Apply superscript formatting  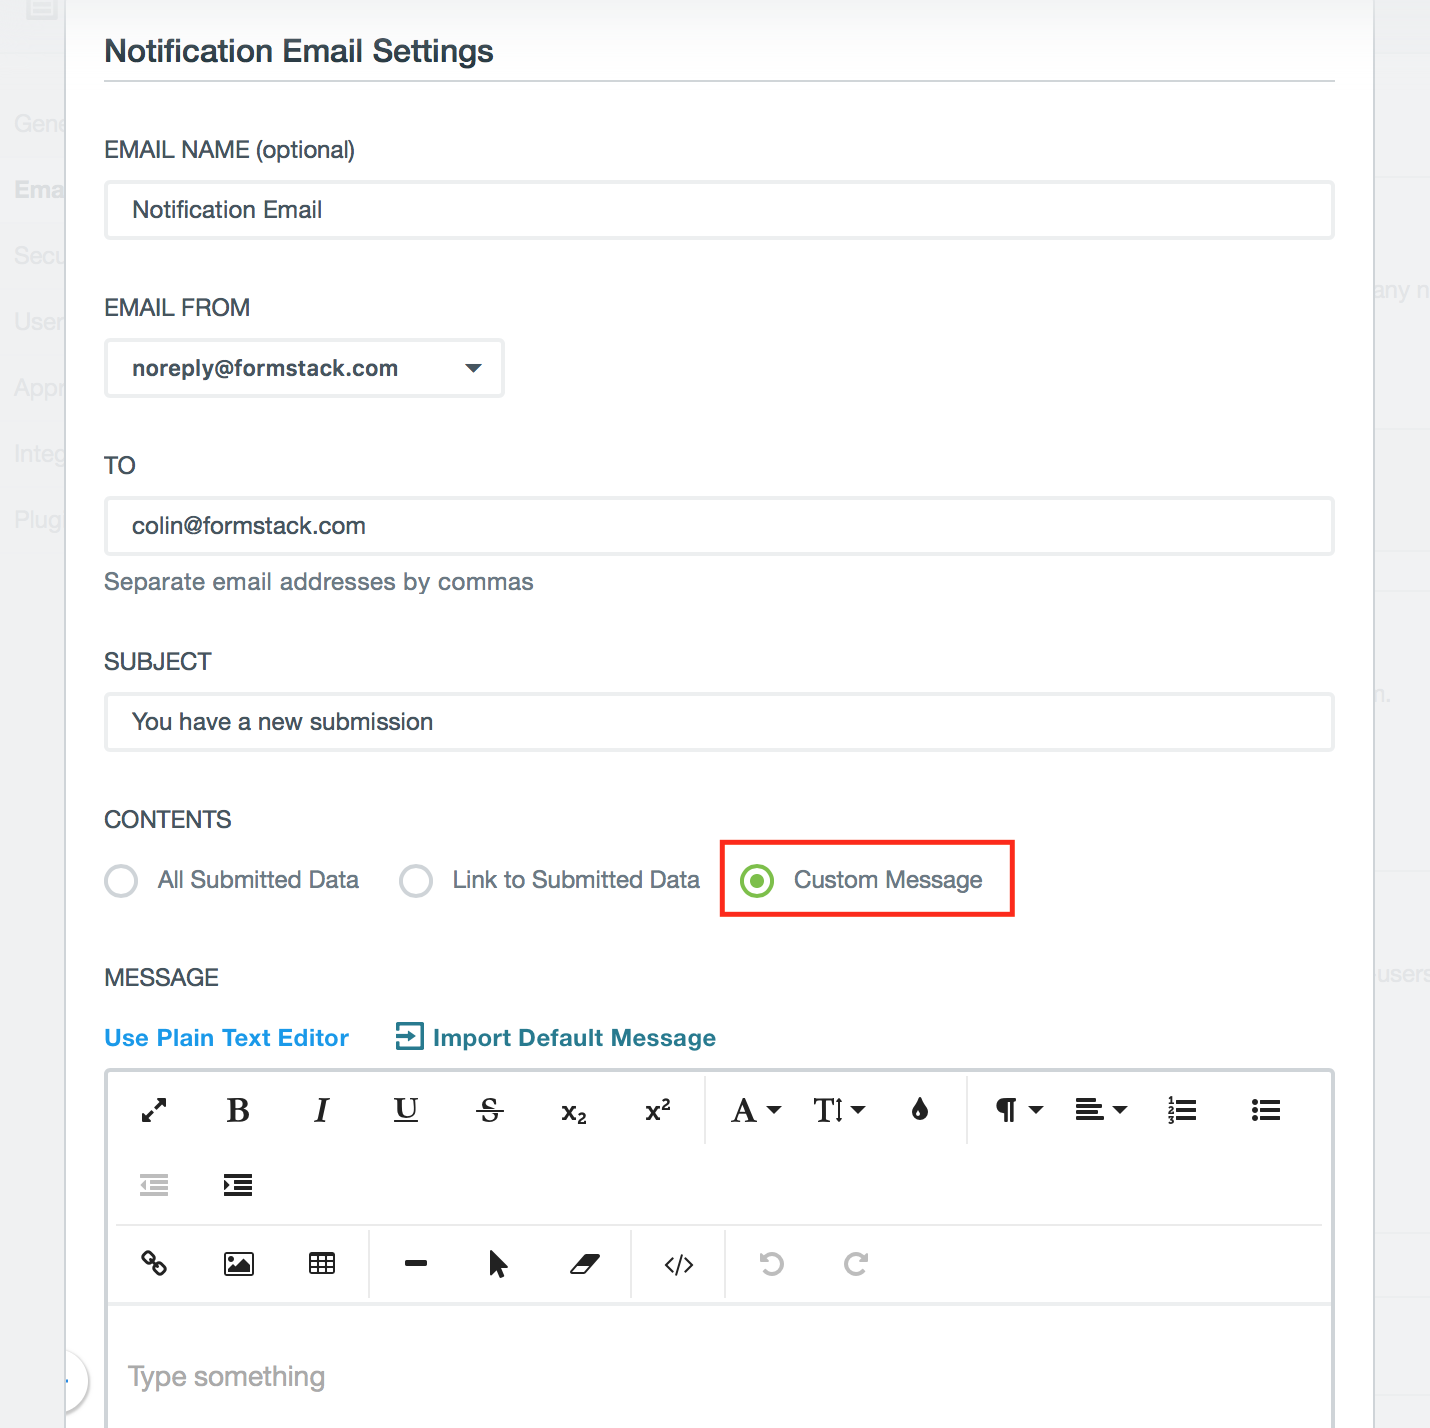point(656,1110)
